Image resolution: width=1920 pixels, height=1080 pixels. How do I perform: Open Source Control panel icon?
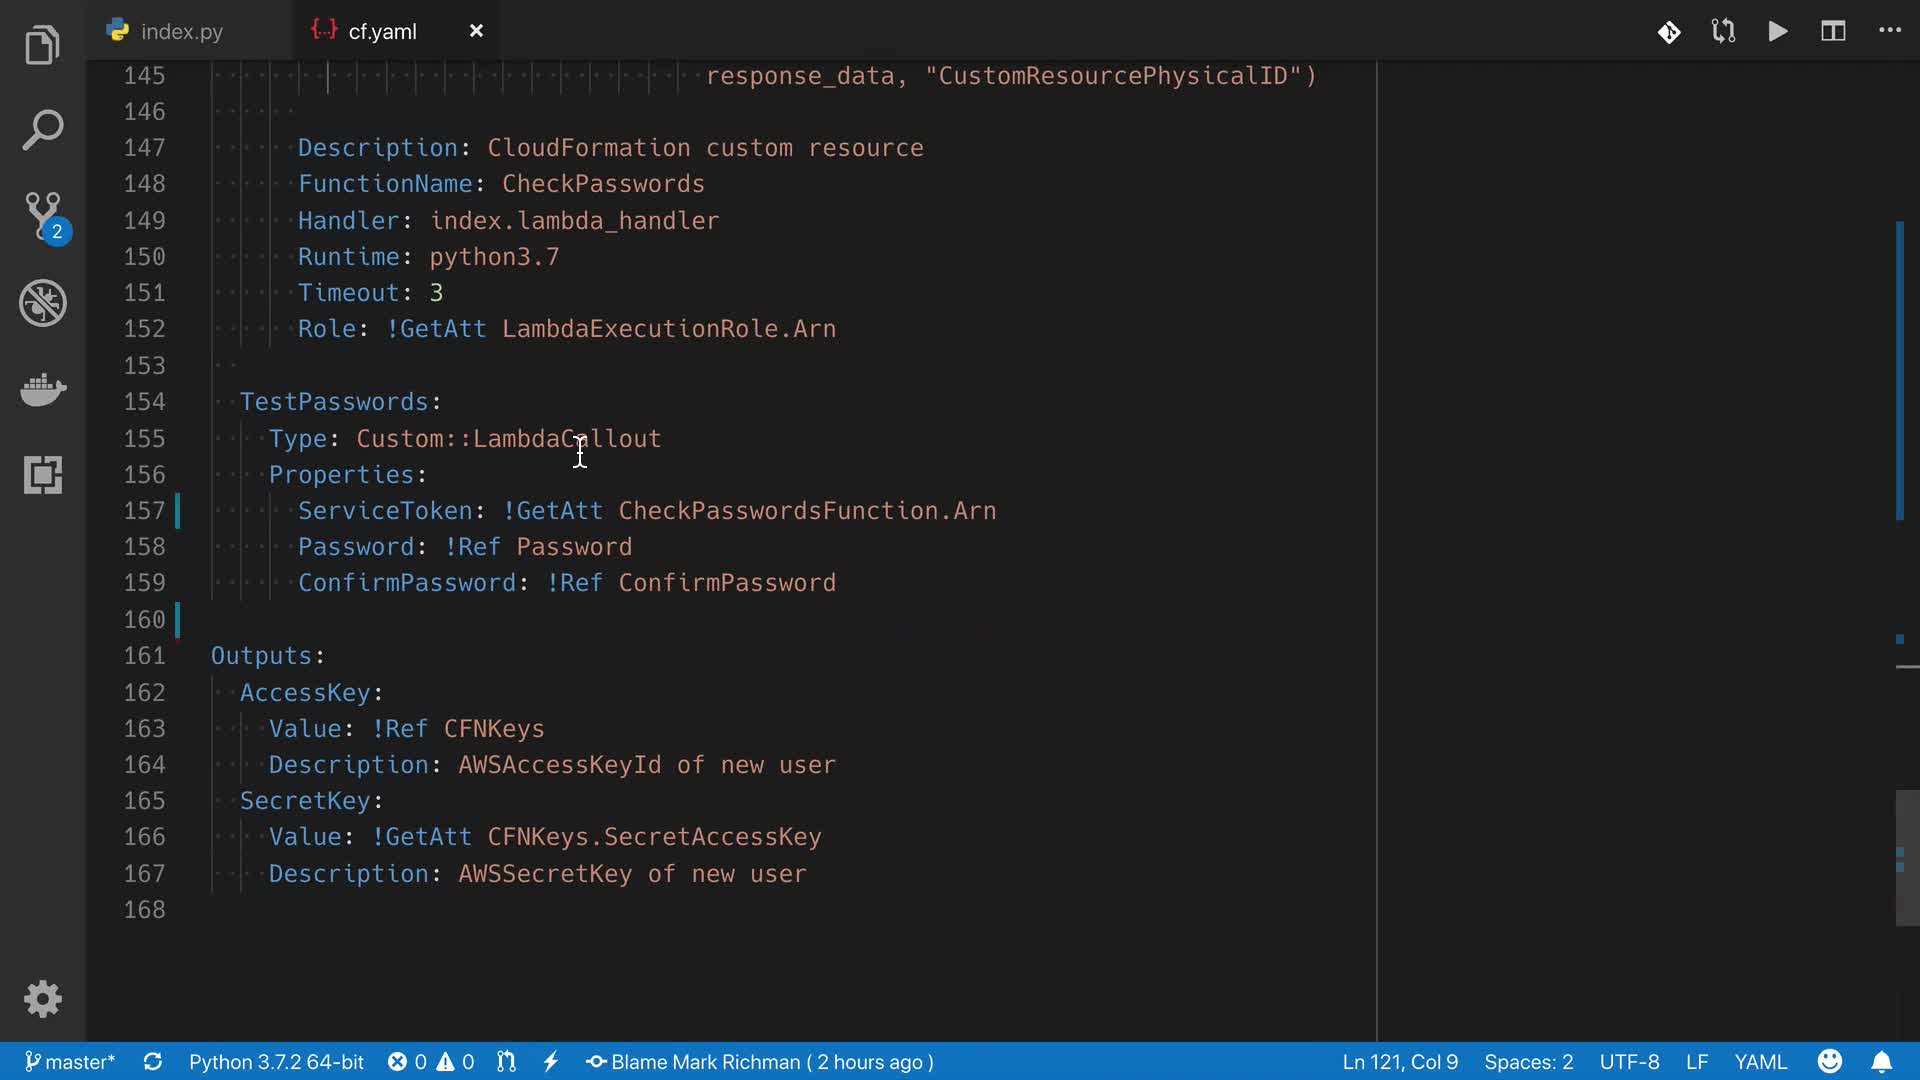click(x=42, y=215)
